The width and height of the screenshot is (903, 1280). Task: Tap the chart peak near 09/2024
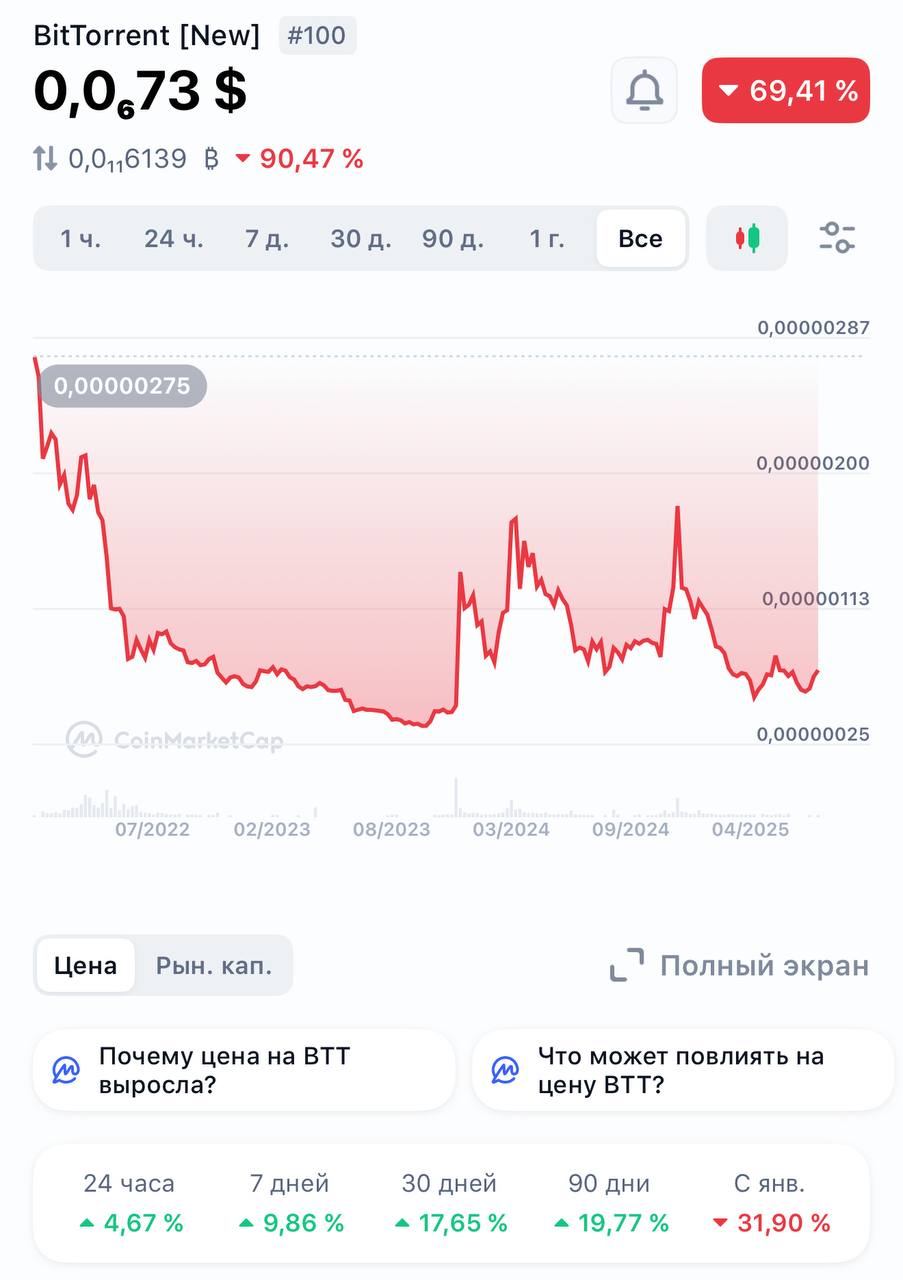[x=678, y=508]
